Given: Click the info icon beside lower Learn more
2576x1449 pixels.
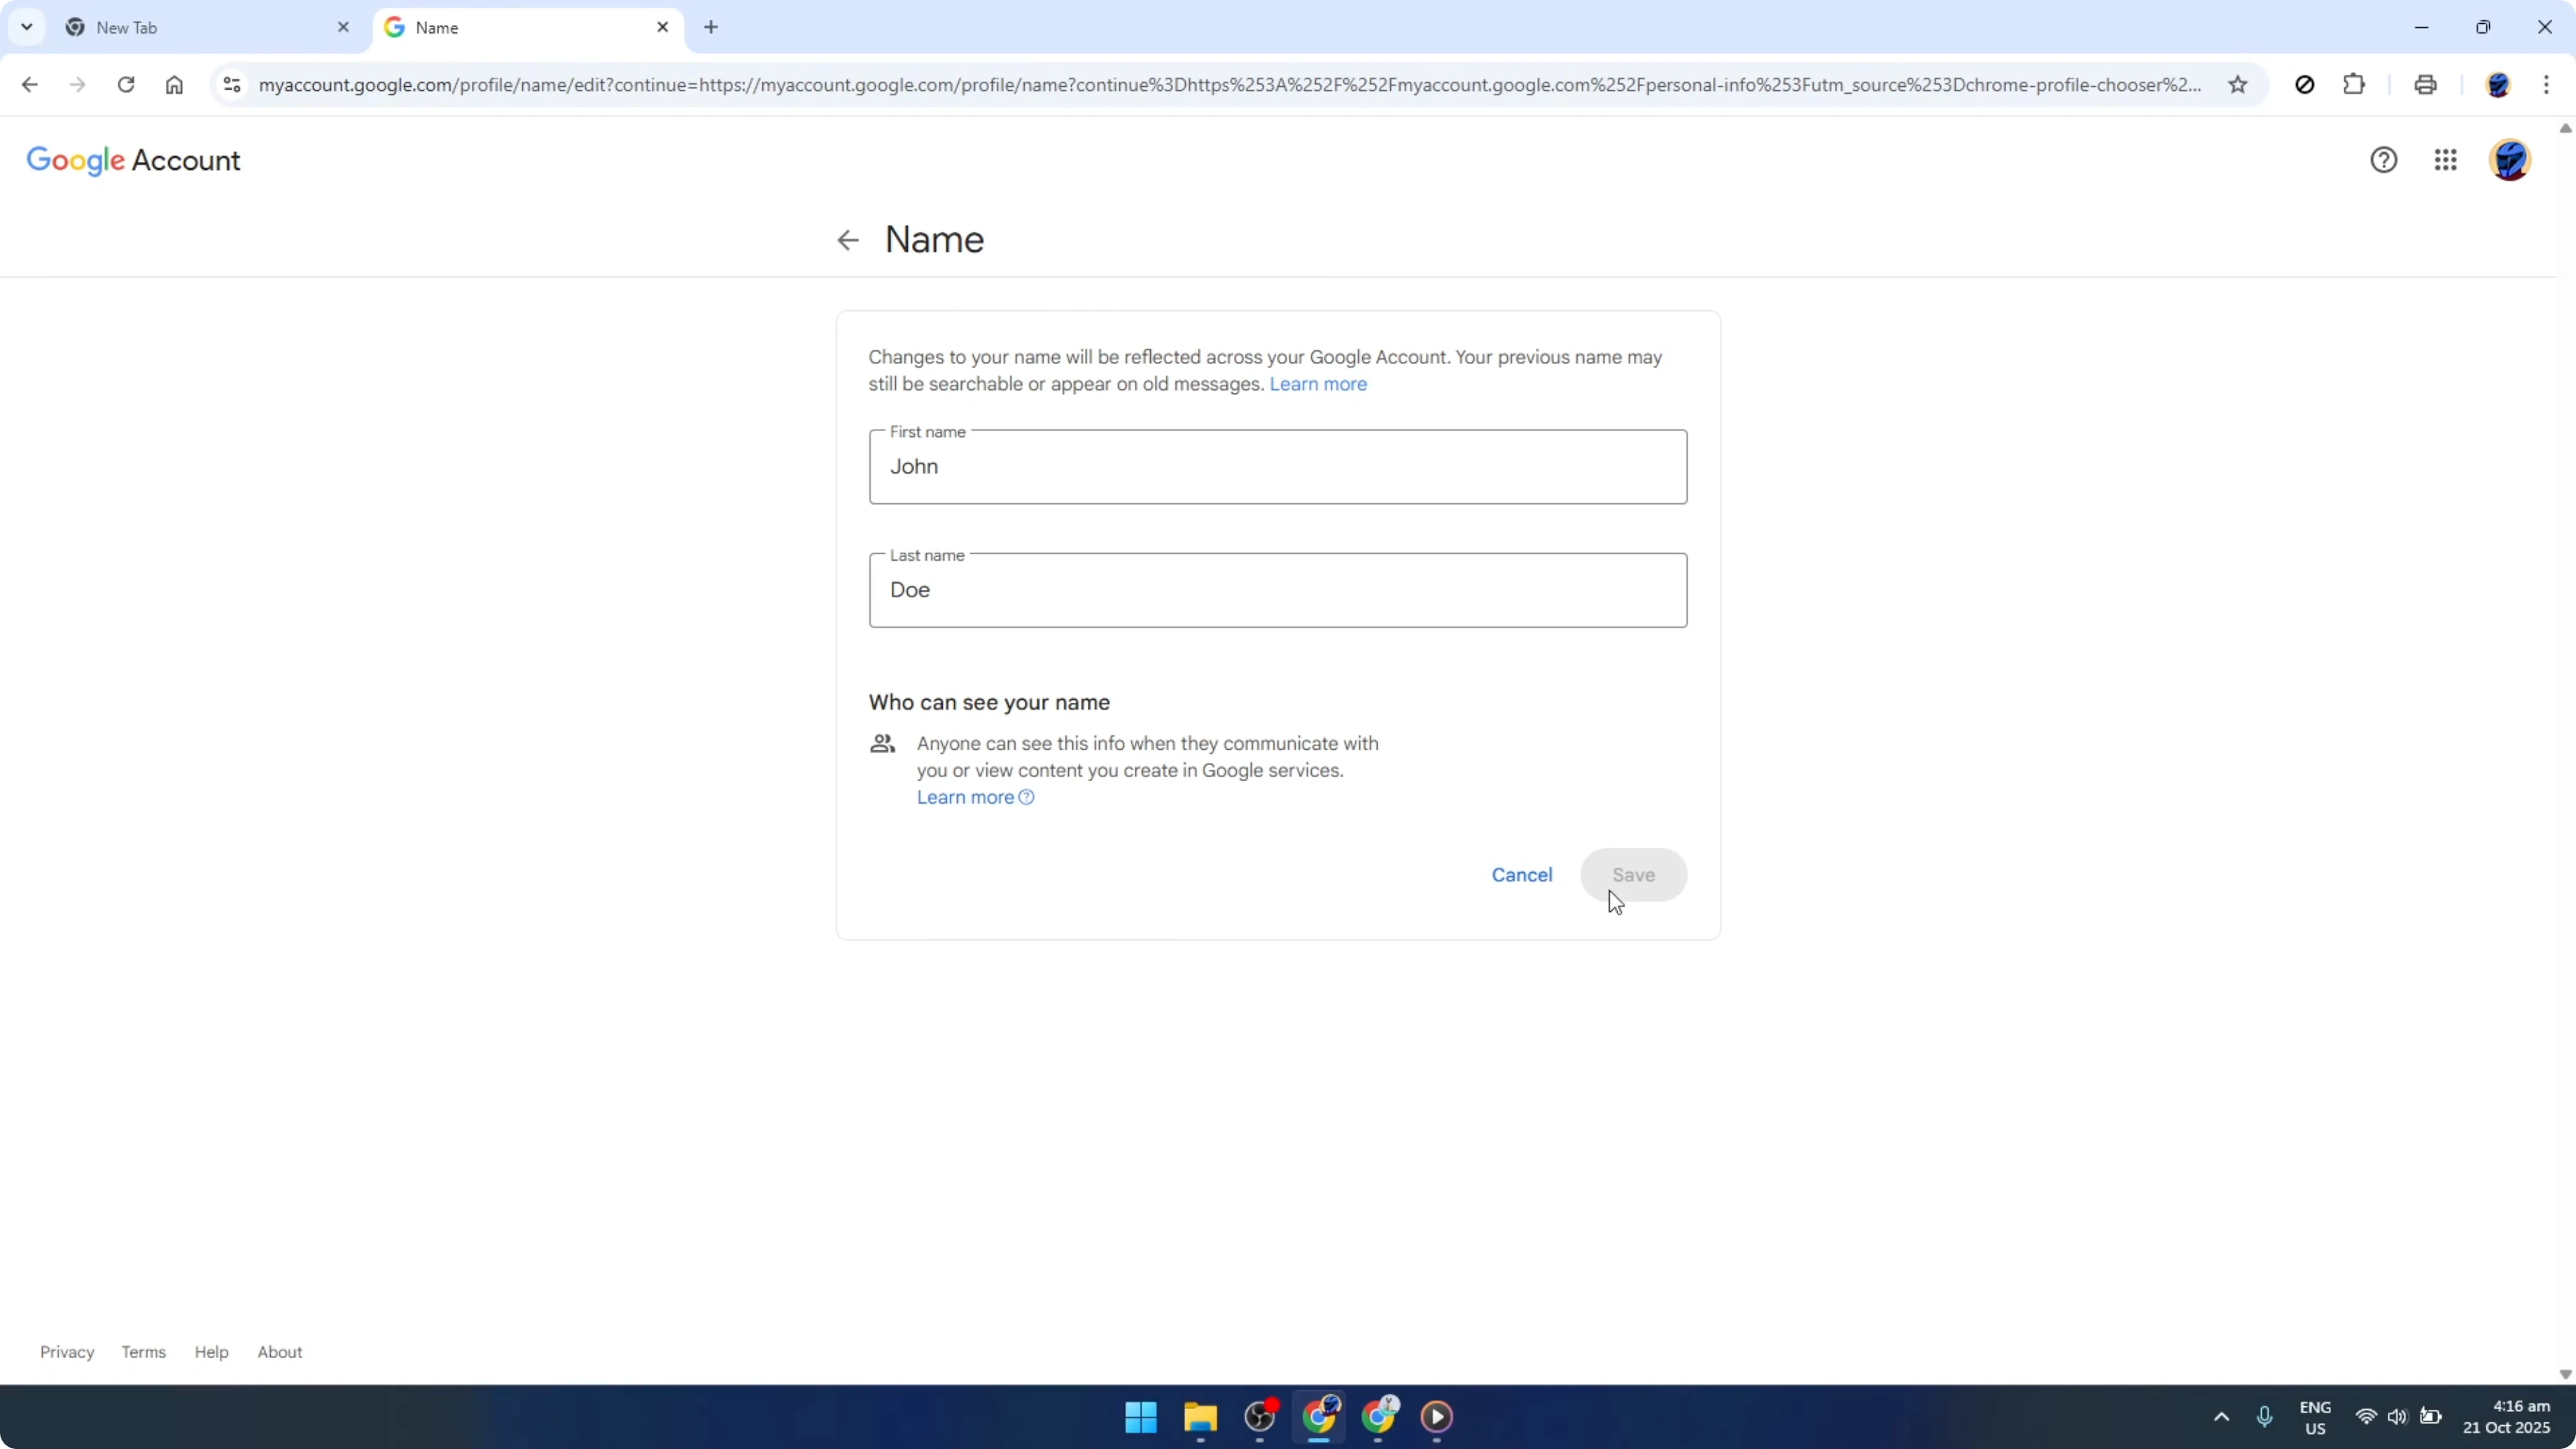Looking at the screenshot, I should tap(1026, 797).
